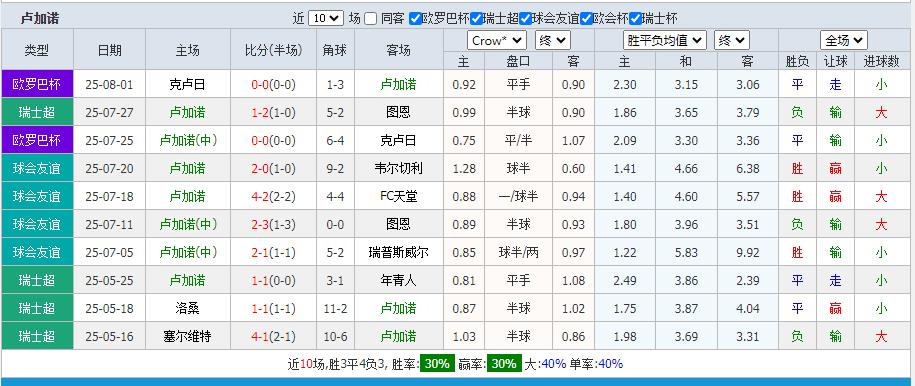Click the 欧罗巴杯 league cell on 25-08-01
The width and height of the screenshot is (915, 386).
(x=37, y=84)
